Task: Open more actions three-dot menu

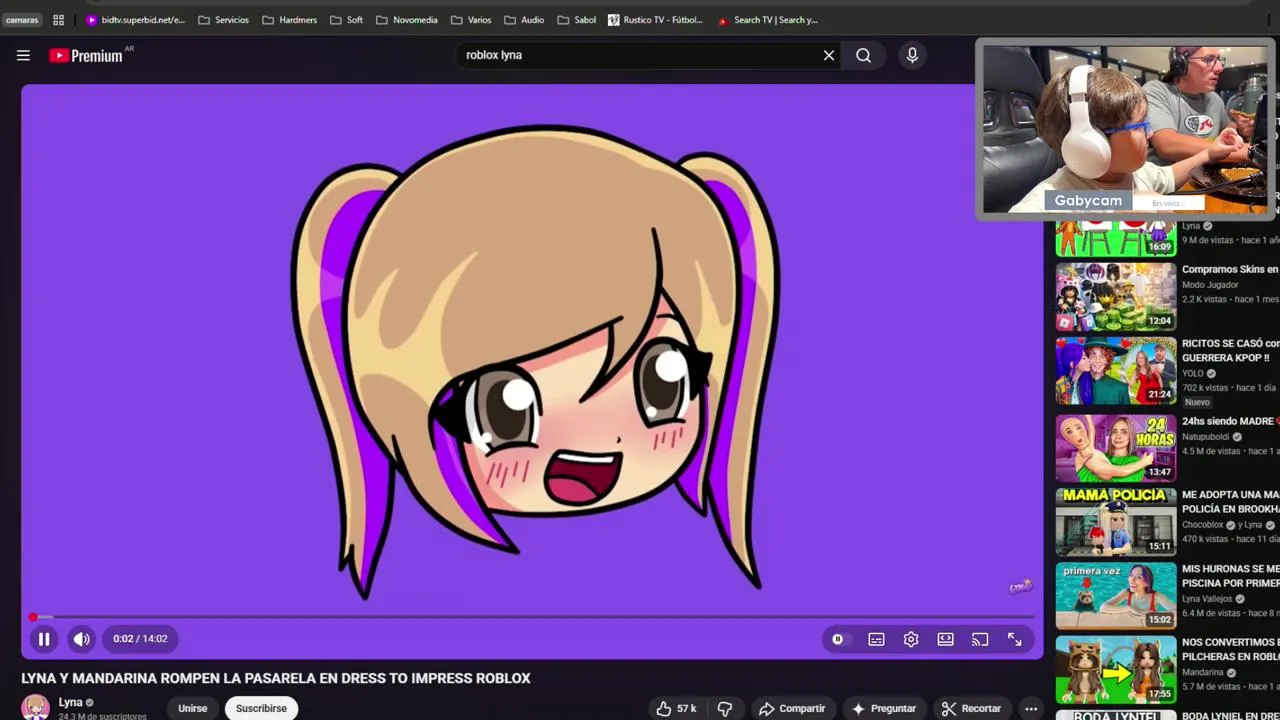Action: coord(1031,709)
